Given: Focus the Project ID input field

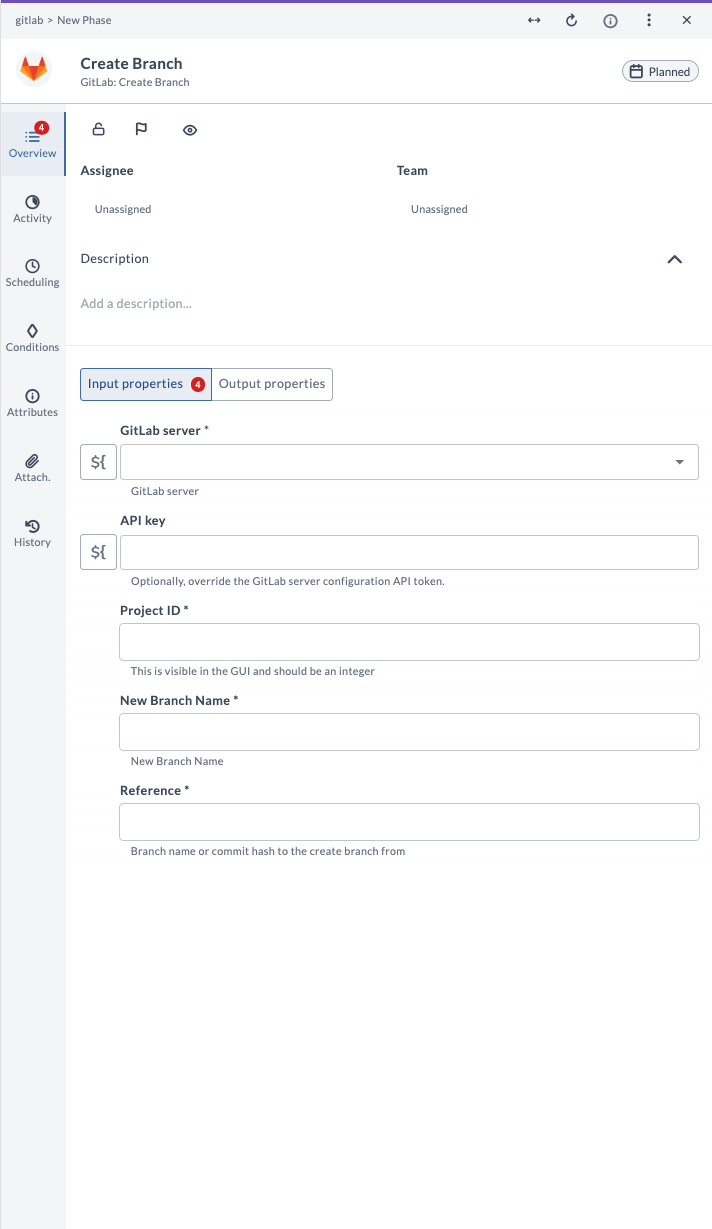Looking at the screenshot, I should point(409,642).
